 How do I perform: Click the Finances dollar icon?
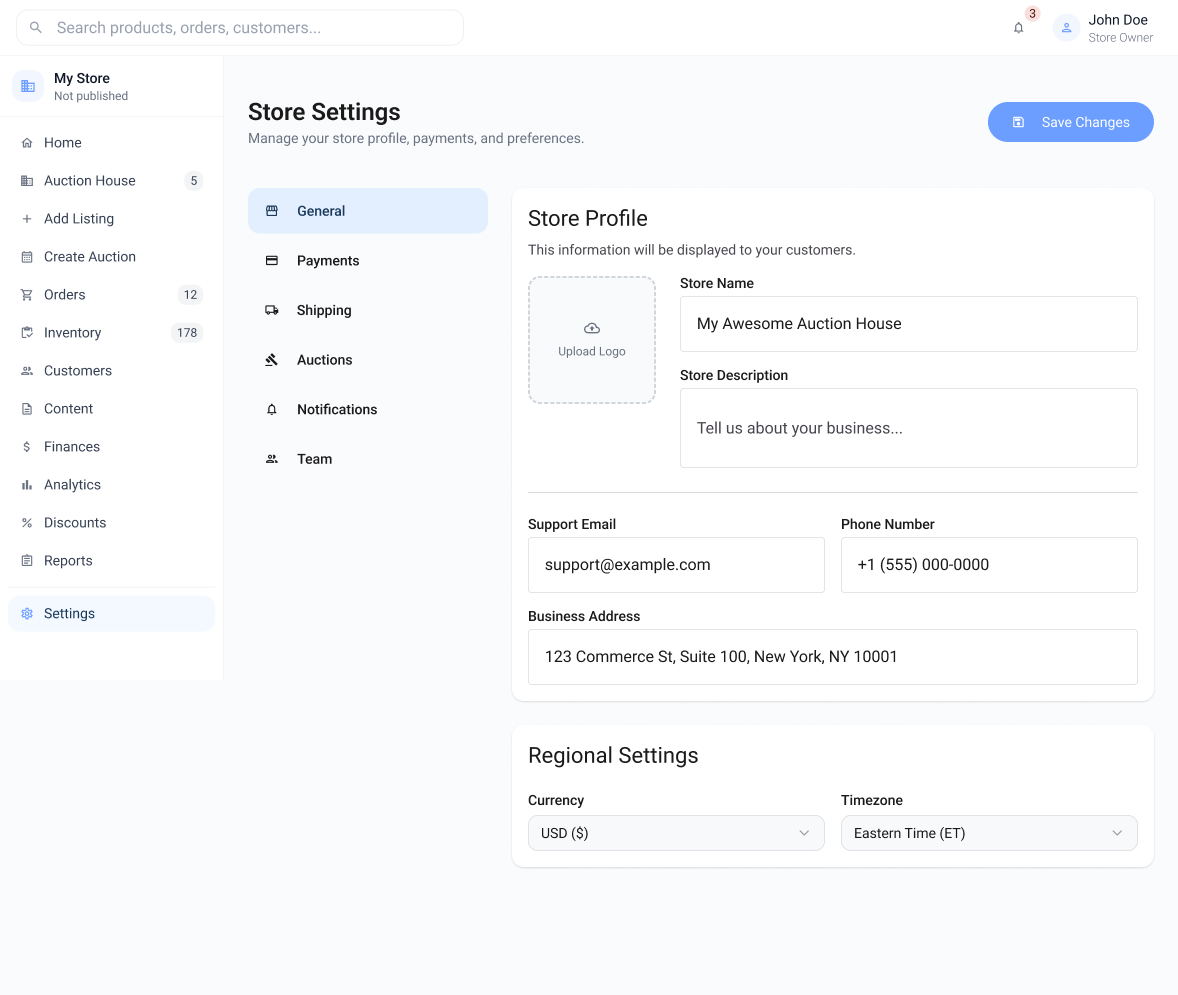click(27, 447)
